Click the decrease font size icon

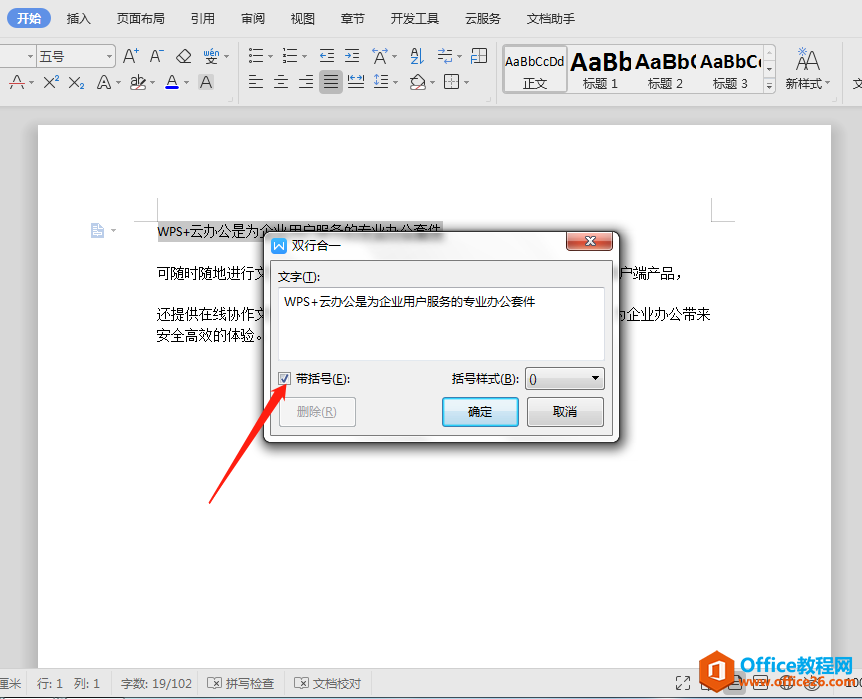coord(157,56)
